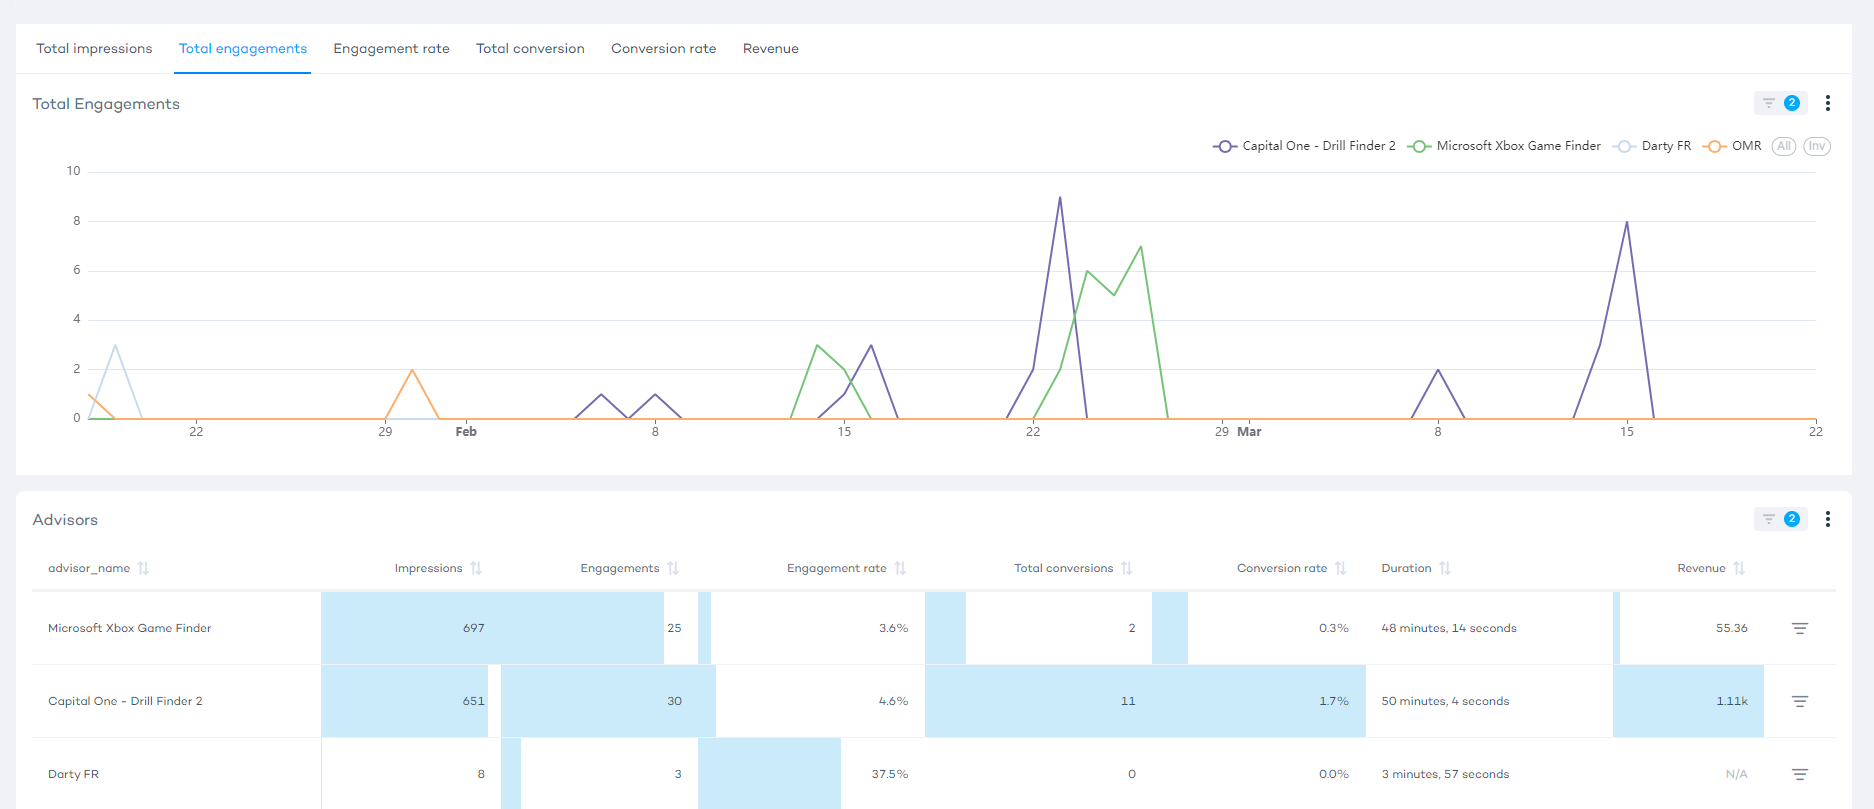This screenshot has width=1874, height=809.
Task: Sort table by Impressions sort icon
Action: (476, 568)
